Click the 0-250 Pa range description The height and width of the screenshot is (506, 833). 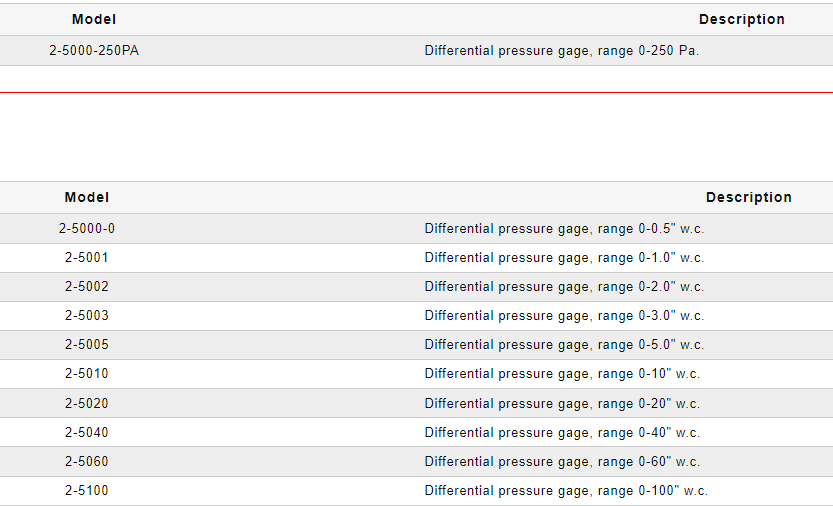pyautogui.click(x=561, y=50)
